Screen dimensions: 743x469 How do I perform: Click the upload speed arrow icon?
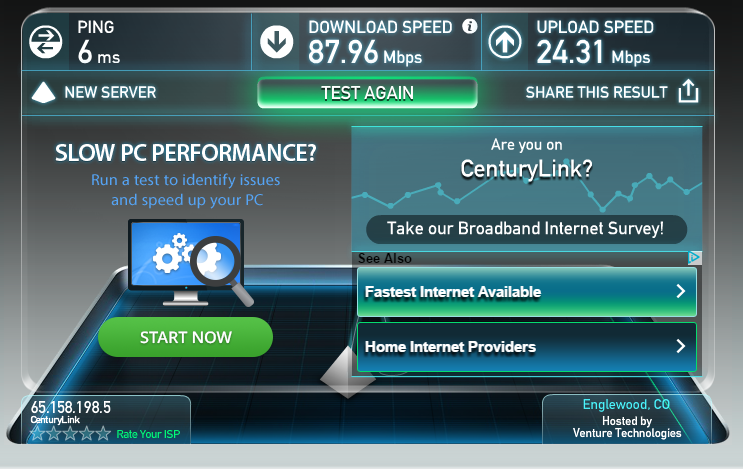[x=505, y=42]
